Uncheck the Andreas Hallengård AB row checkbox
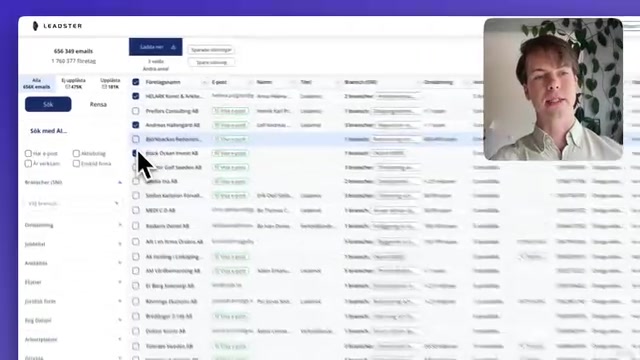 pos(136,125)
